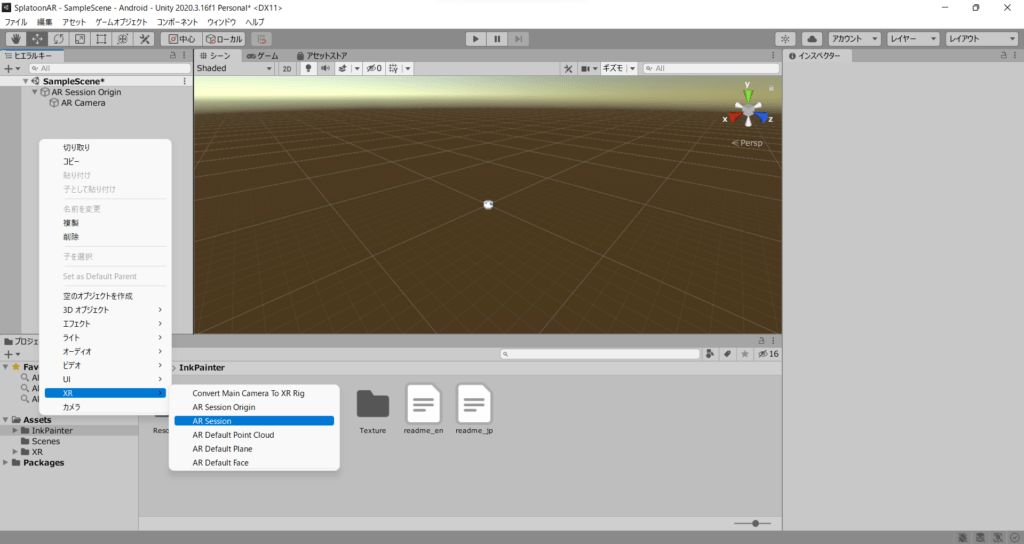The image size is (1024, 544).
Task: Open SampleScene kebab options menu
Action: click(185, 82)
